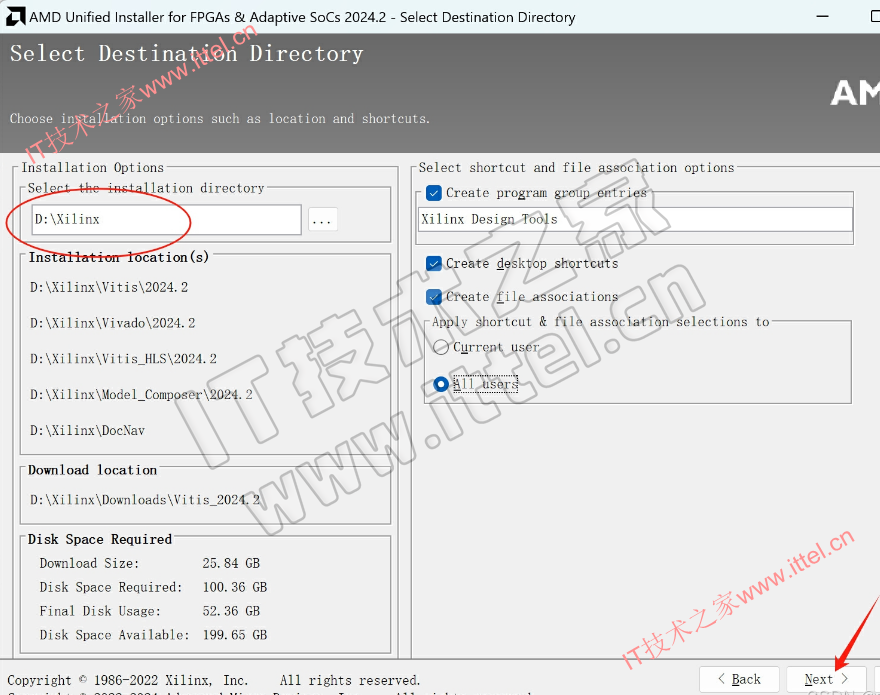Click download location D:\Xilinx\Downloads\Vitis_2024.2
The height and width of the screenshot is (695, 880).
click(145, 500)
